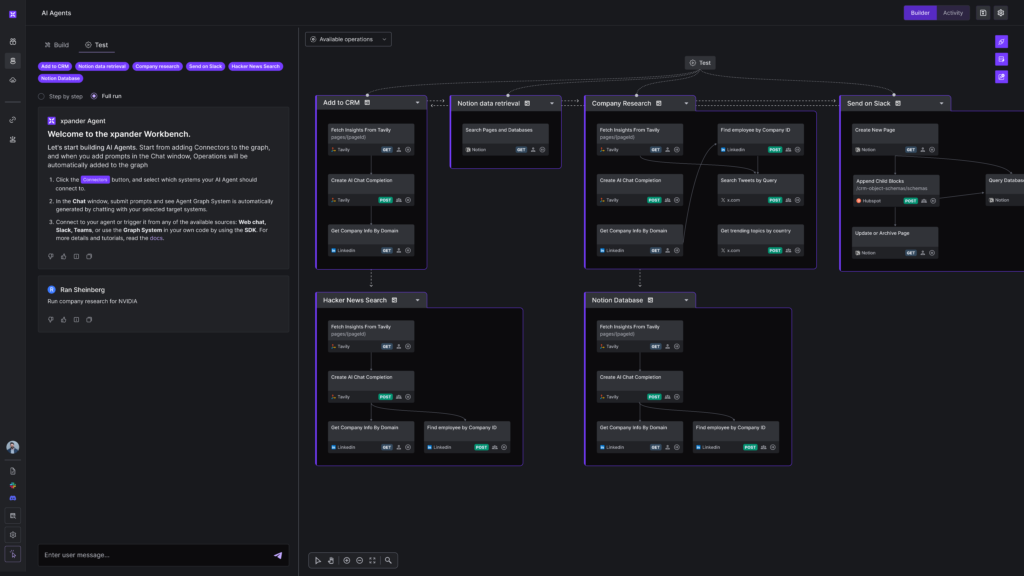Click the Hacker News Search purple tag
Viewport: 1024px width, 576px height.
[x=255, y=67]
